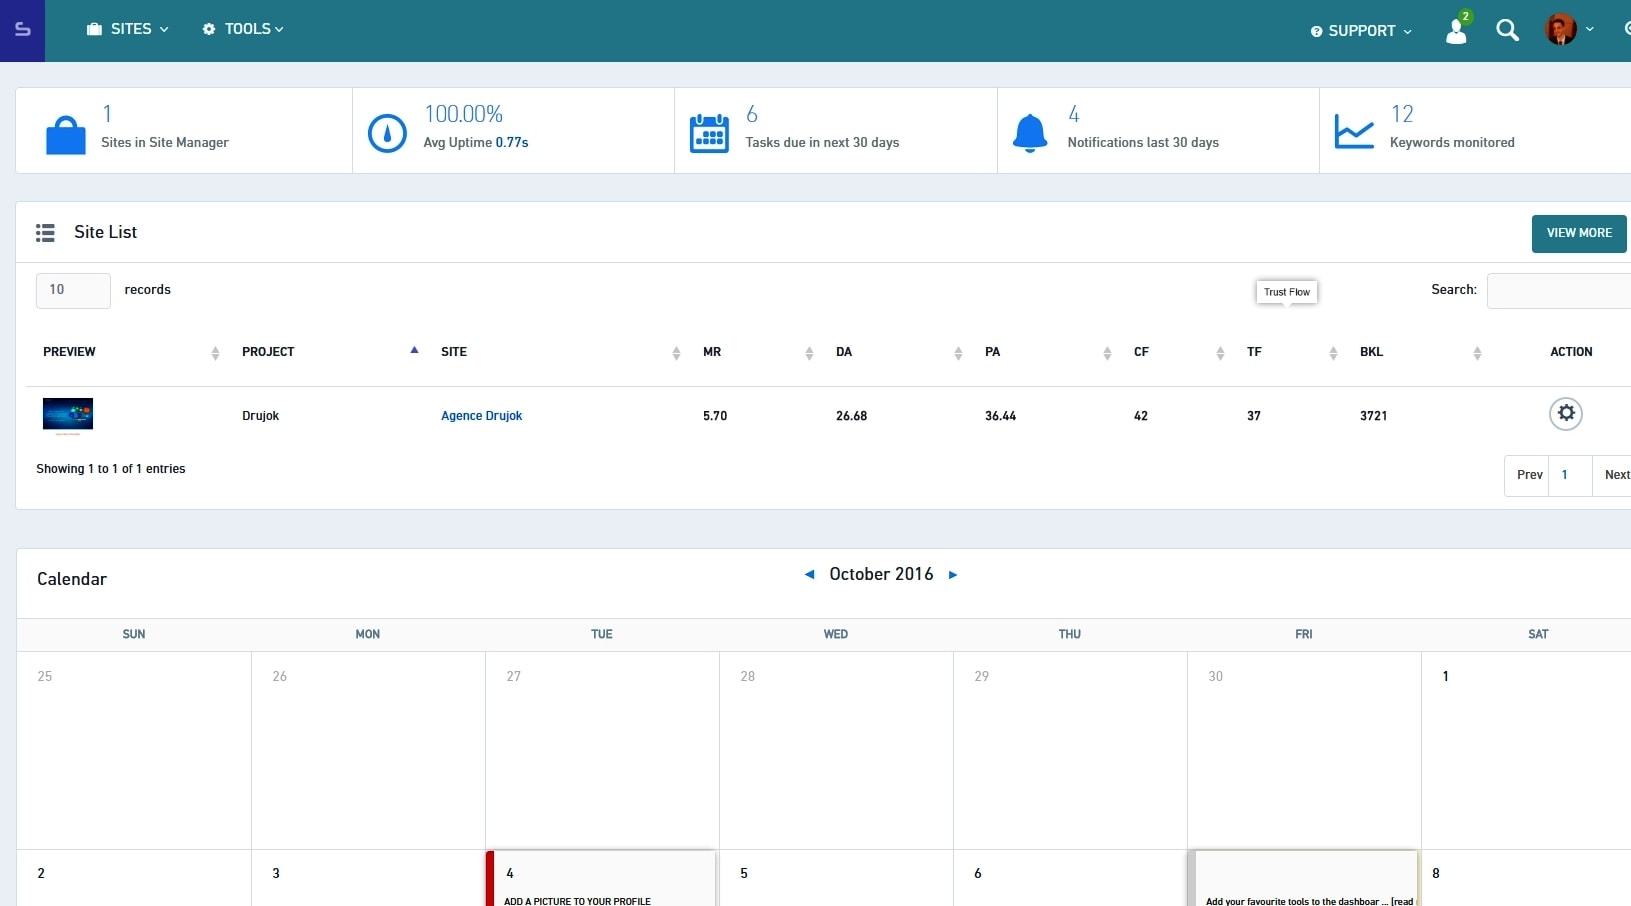Image resolution: width=1631 pixels, height=906 pixels.
Task: Click the tasks calendar icon
Action: (709, 133)
